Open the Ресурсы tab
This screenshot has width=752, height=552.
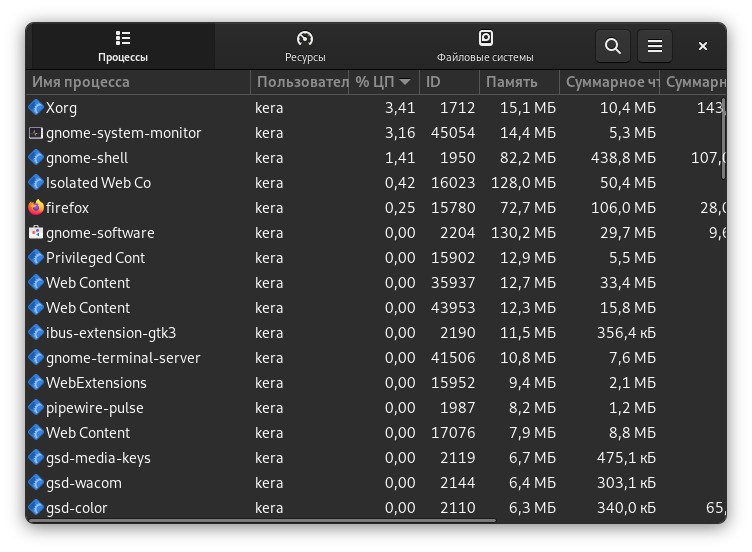point(305,46)
